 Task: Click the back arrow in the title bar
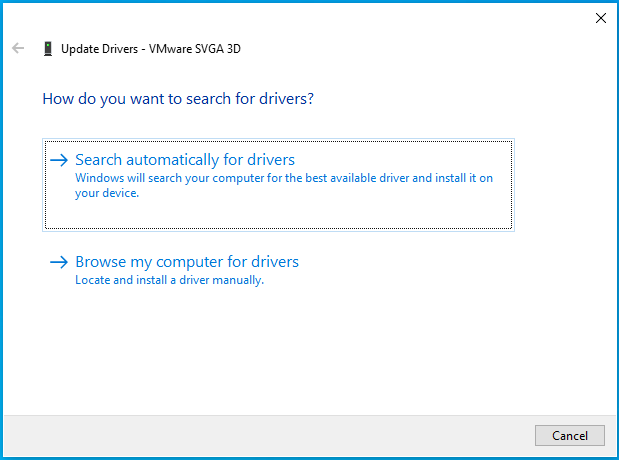coord(17,48)
